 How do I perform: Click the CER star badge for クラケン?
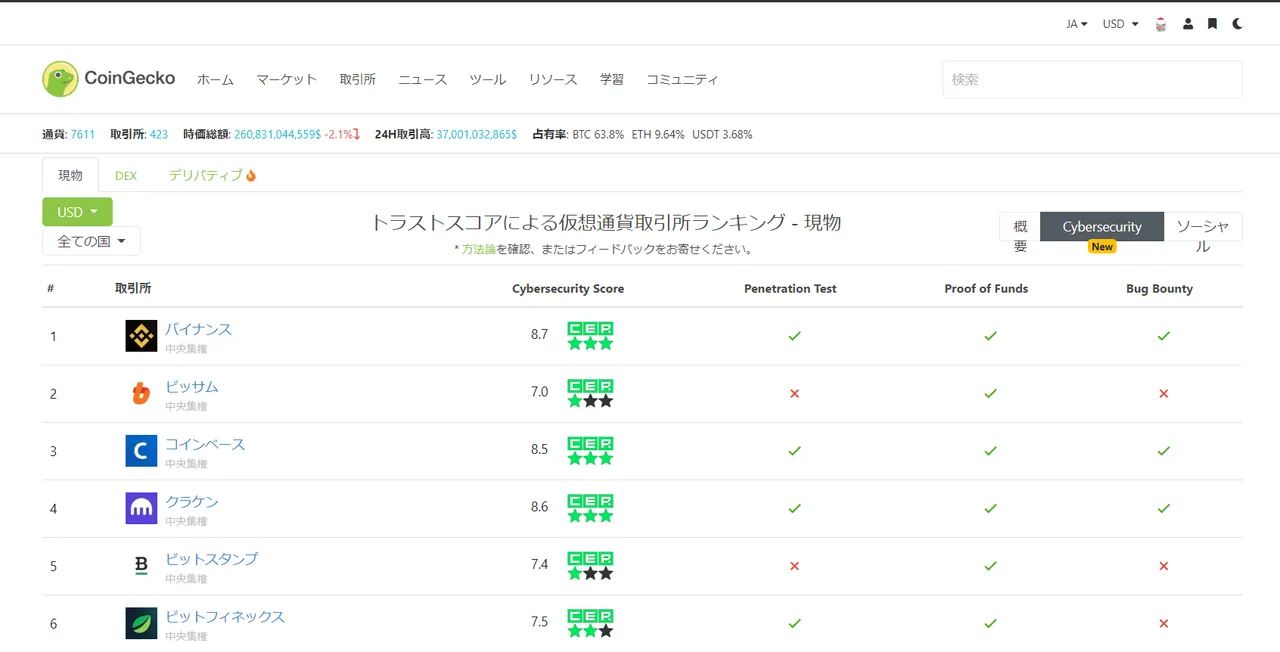pos(590,508)
